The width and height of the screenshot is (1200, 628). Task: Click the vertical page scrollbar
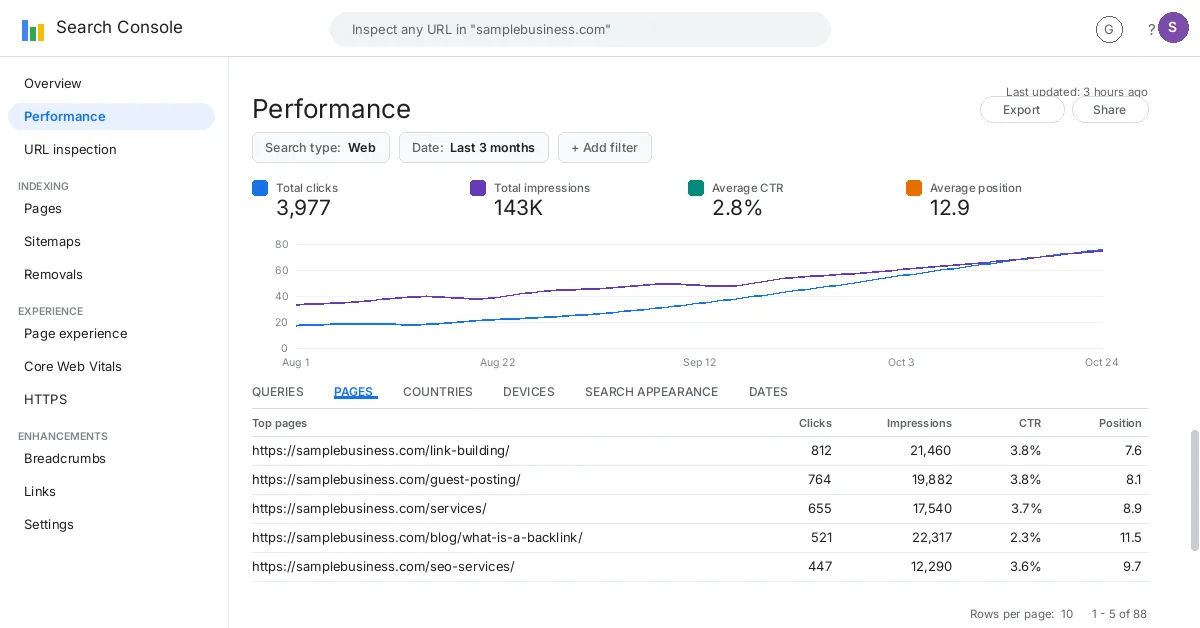pyautogui.click(x=1194, y=490)
